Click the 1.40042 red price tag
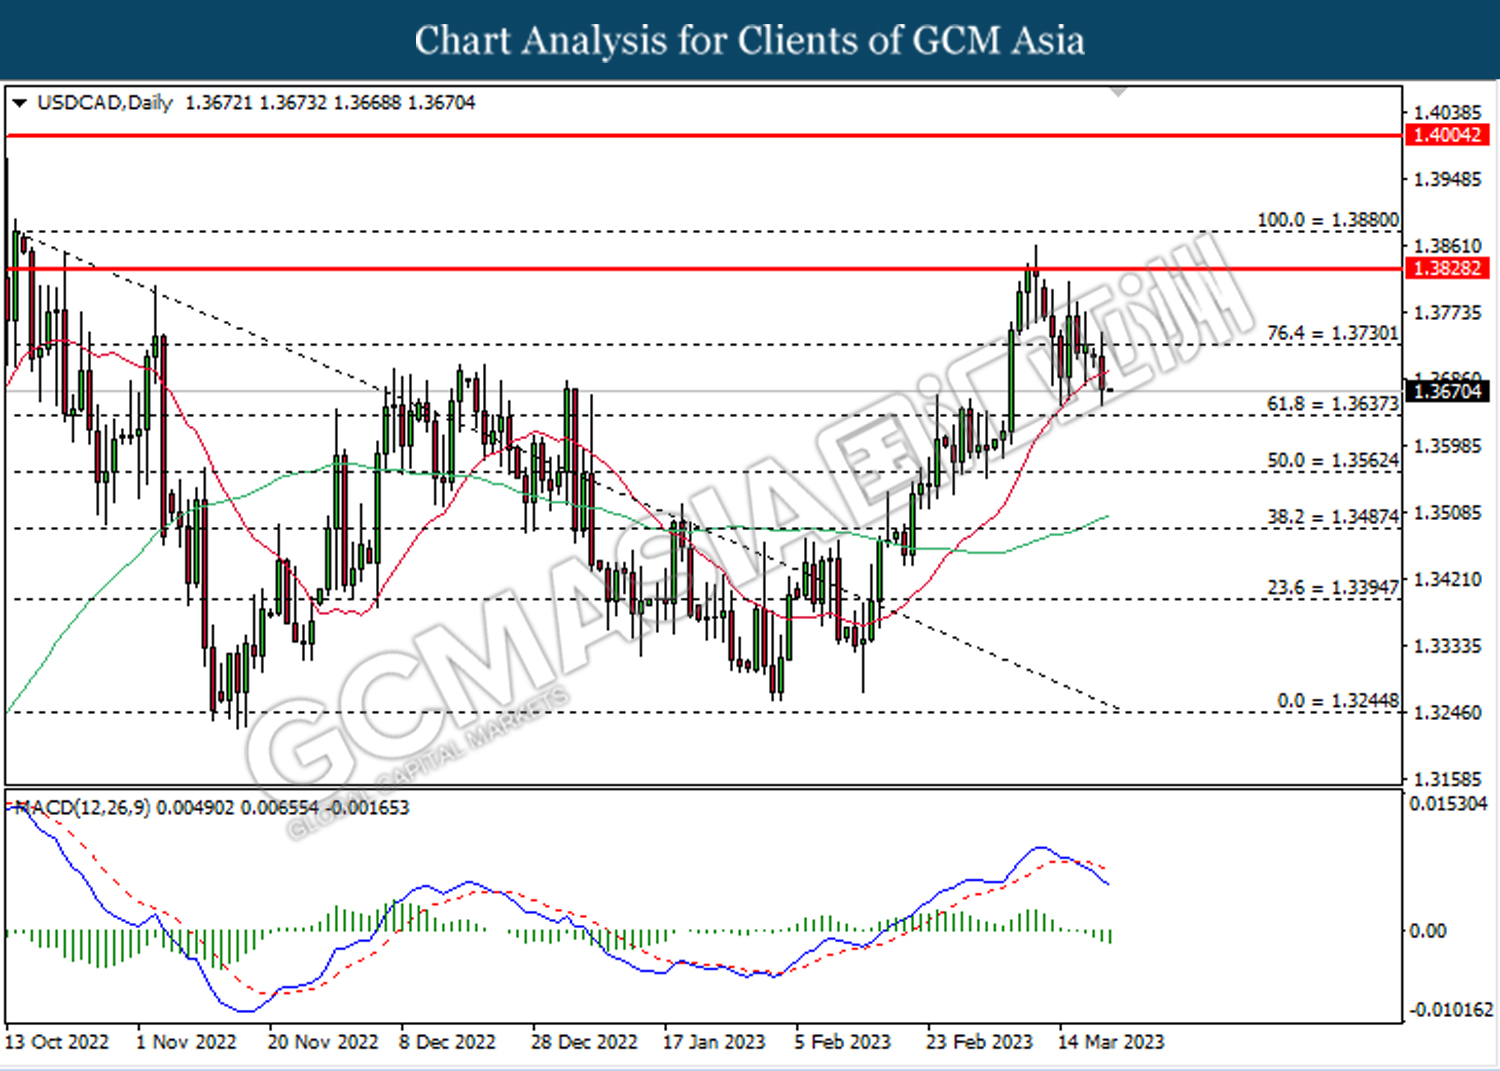The image size is (1500, 1071). tap(1447, 135)
